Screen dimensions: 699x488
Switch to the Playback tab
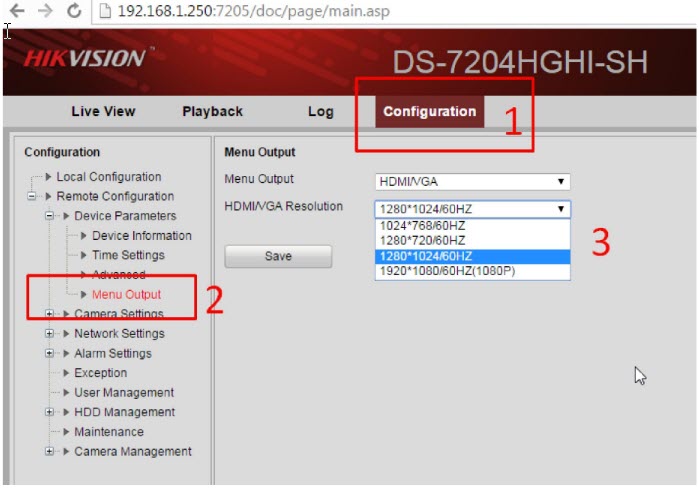pyautogui.click(x=212, y=111)
